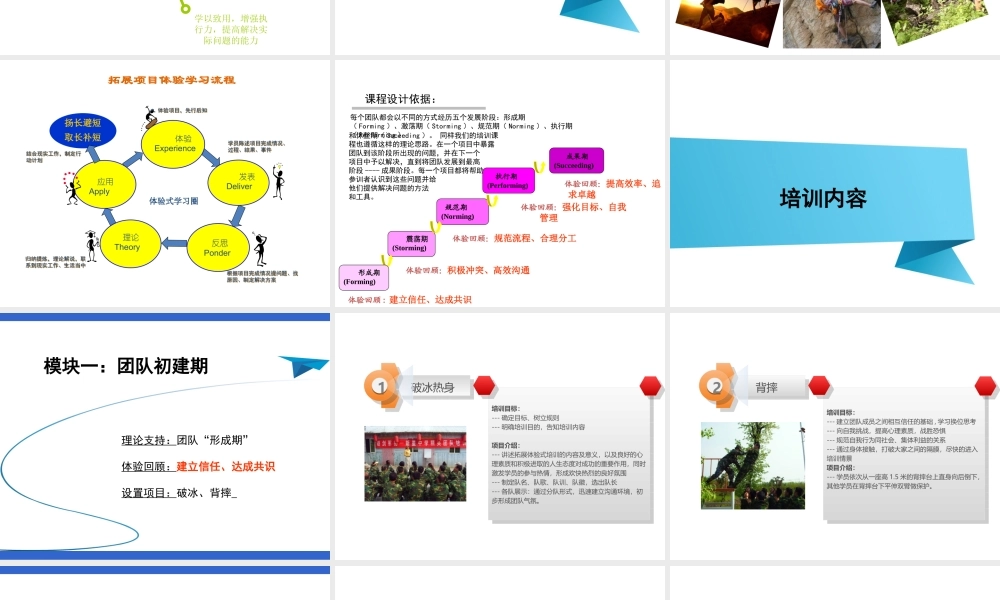Select the green 学以致用 text in the top slide
The image size is (1000, 600).
tap(231, 29)
